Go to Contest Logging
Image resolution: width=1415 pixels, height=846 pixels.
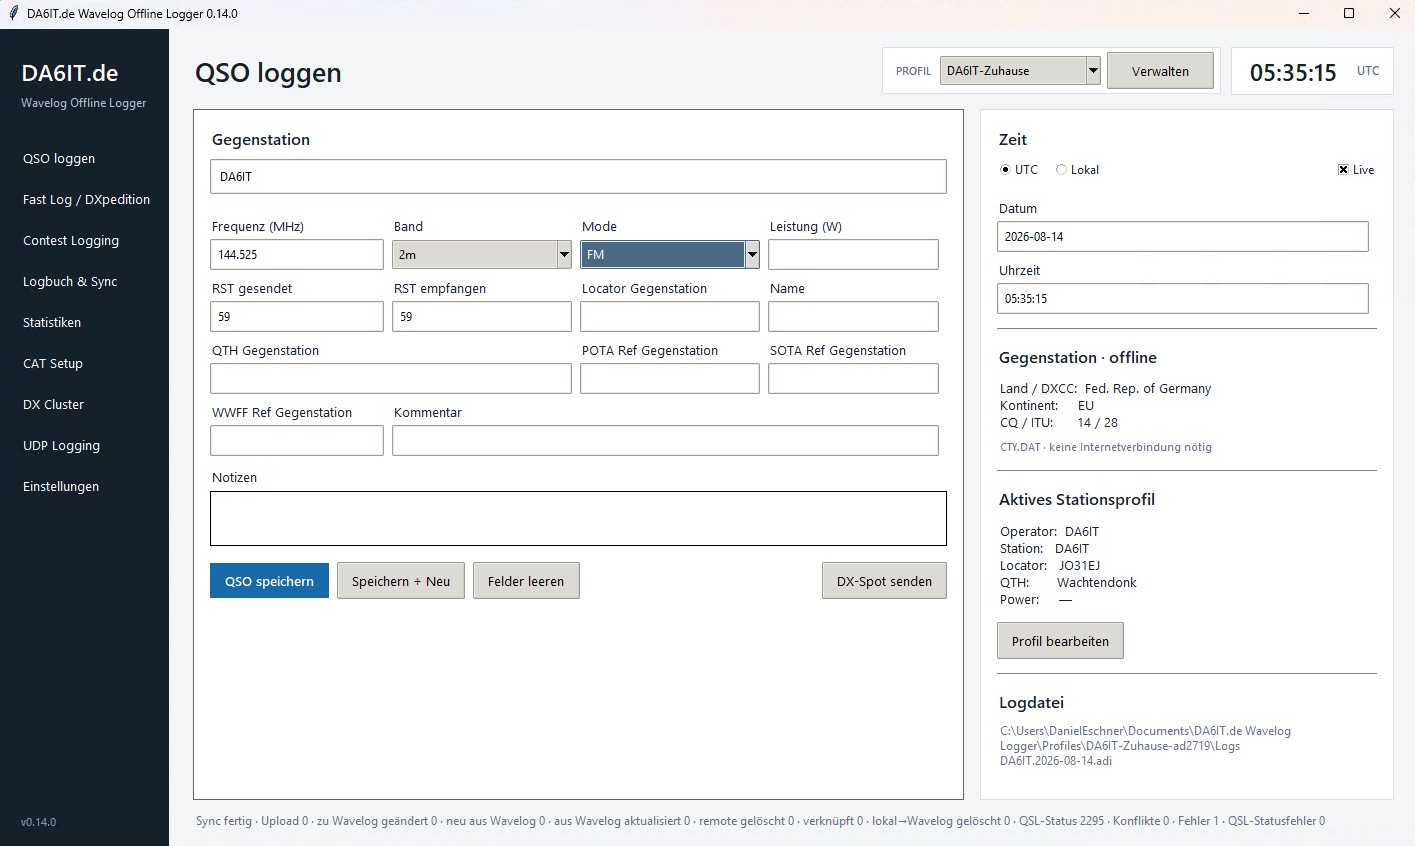[x=71, y=240]
